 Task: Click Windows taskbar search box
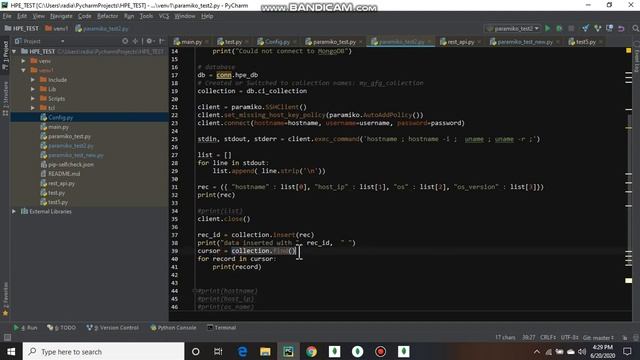coord(103,351)
